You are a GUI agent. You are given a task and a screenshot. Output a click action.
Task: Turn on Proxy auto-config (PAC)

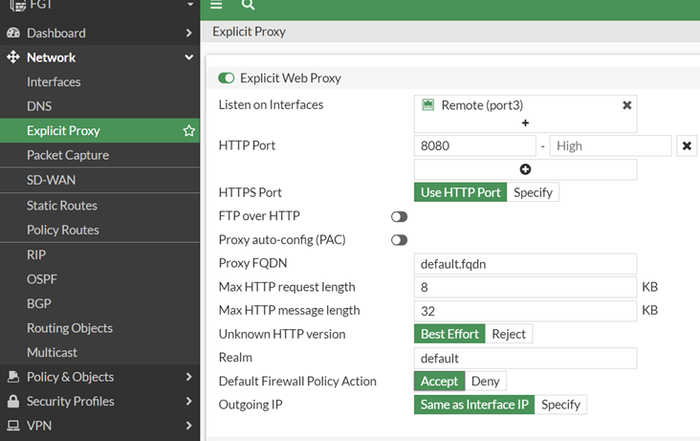click(x=399, y=240)
